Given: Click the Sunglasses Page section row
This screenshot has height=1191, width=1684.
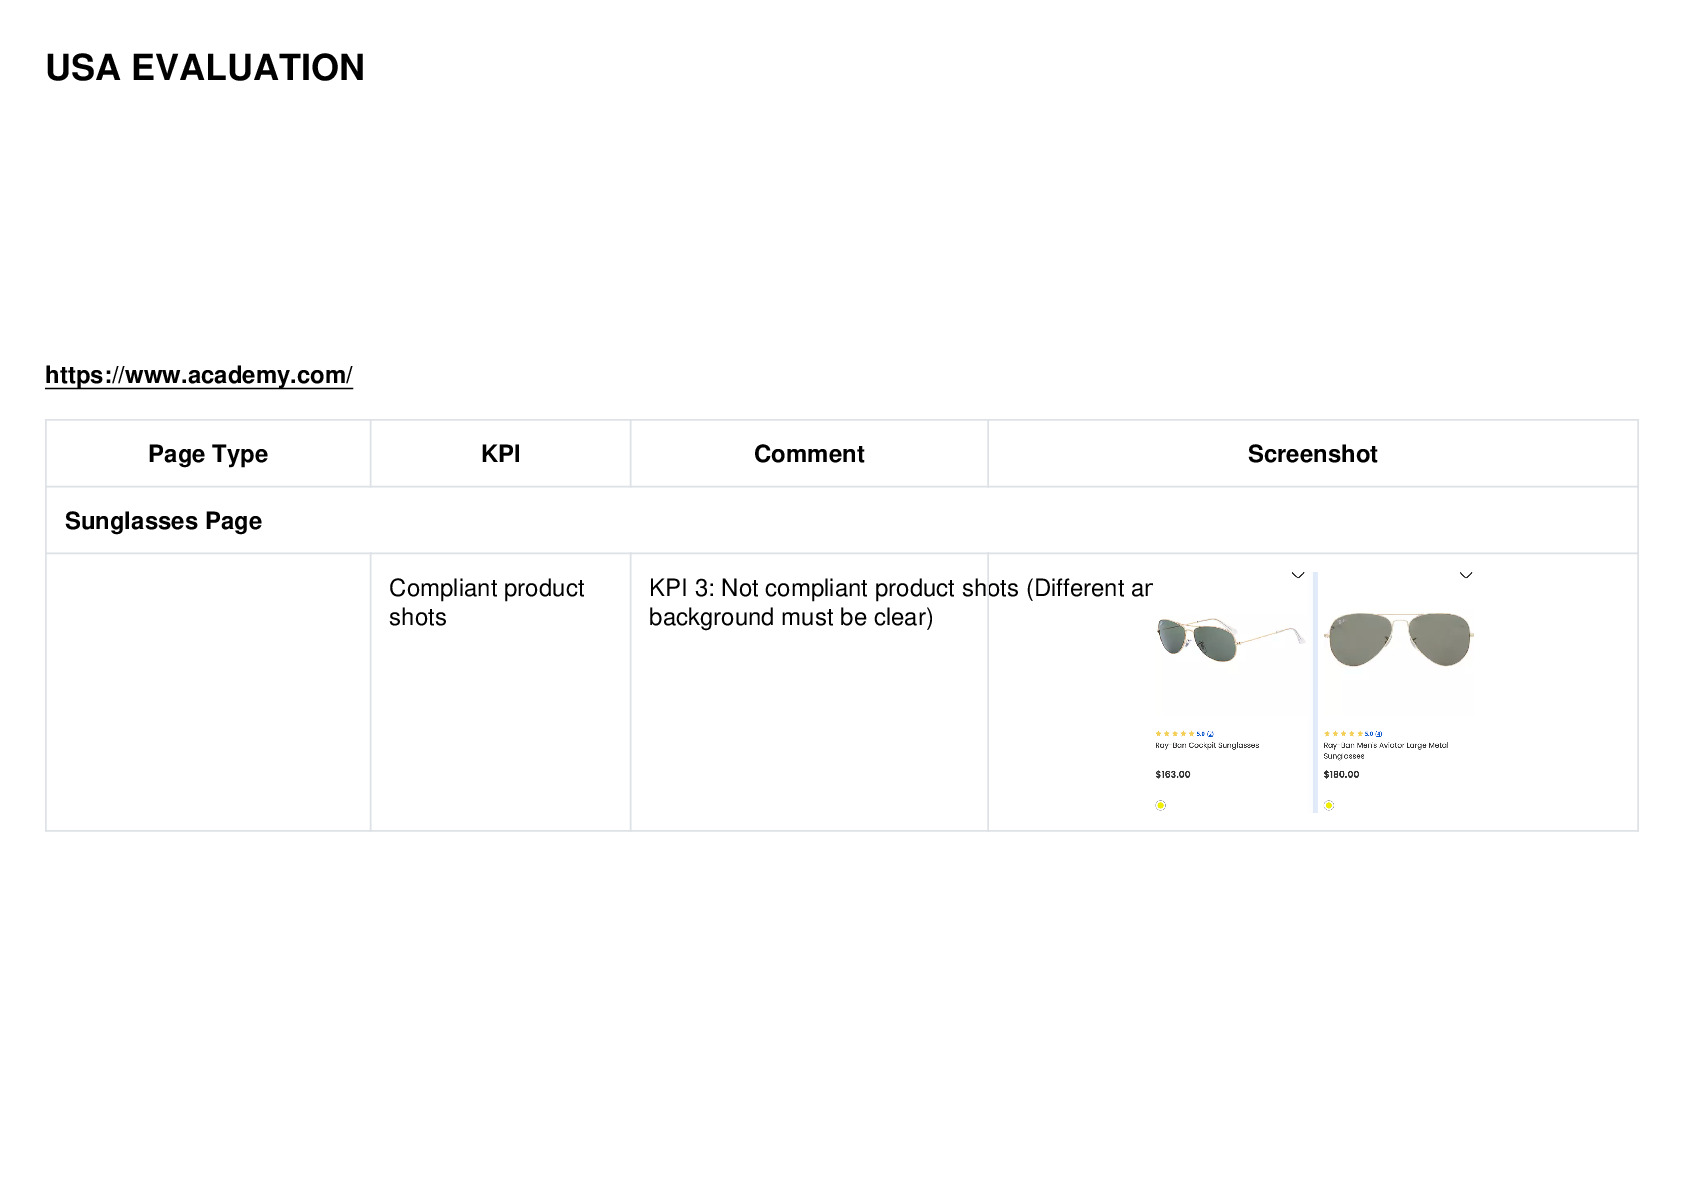Looking at the screenshot, I should 841,520.
